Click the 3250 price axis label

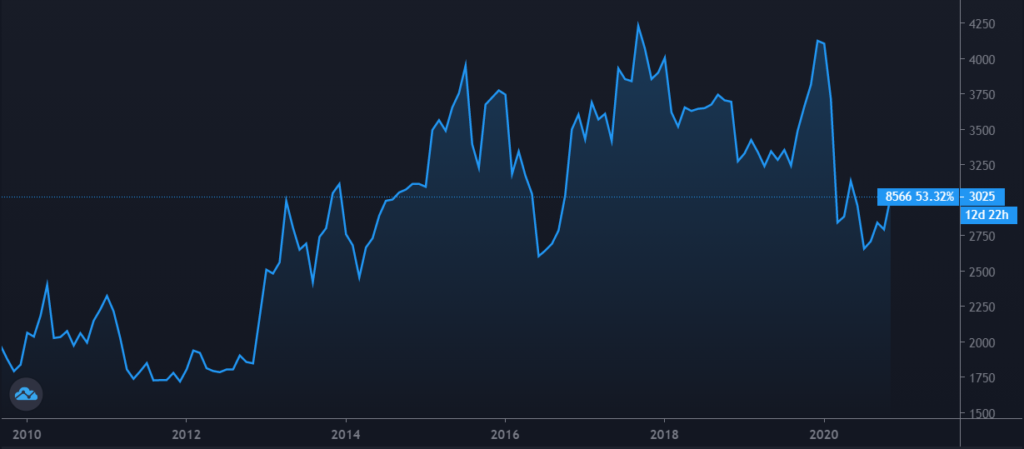(x=983, y=165)
